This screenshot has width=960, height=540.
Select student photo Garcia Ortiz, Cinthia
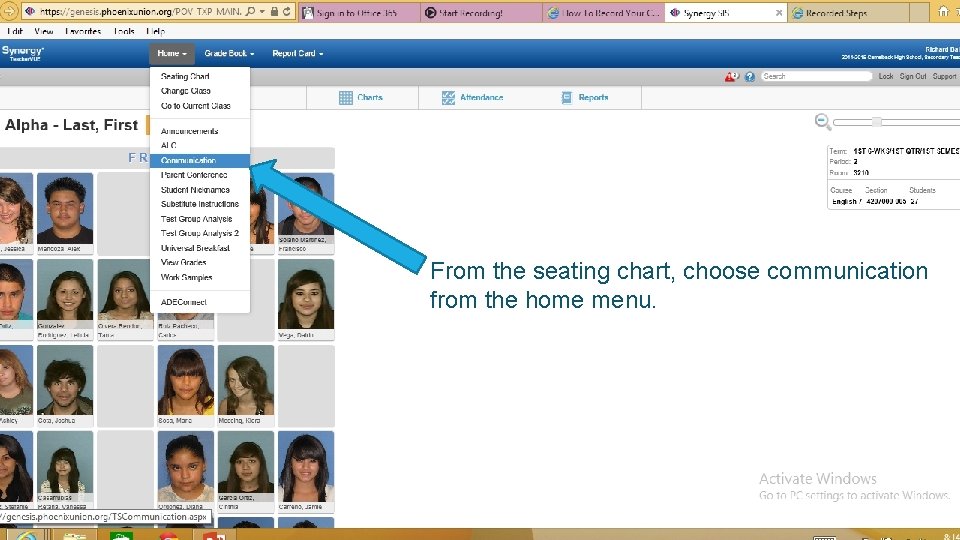246,471
